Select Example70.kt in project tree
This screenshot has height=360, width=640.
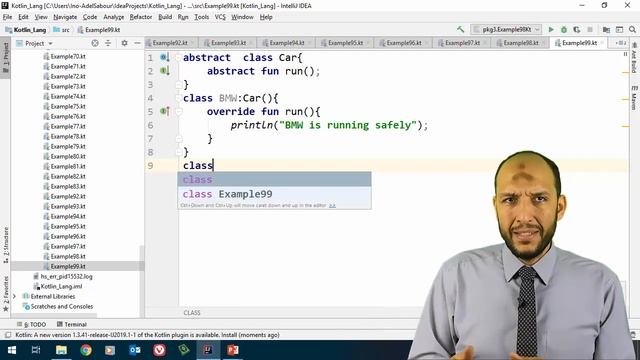coord(64,56)
